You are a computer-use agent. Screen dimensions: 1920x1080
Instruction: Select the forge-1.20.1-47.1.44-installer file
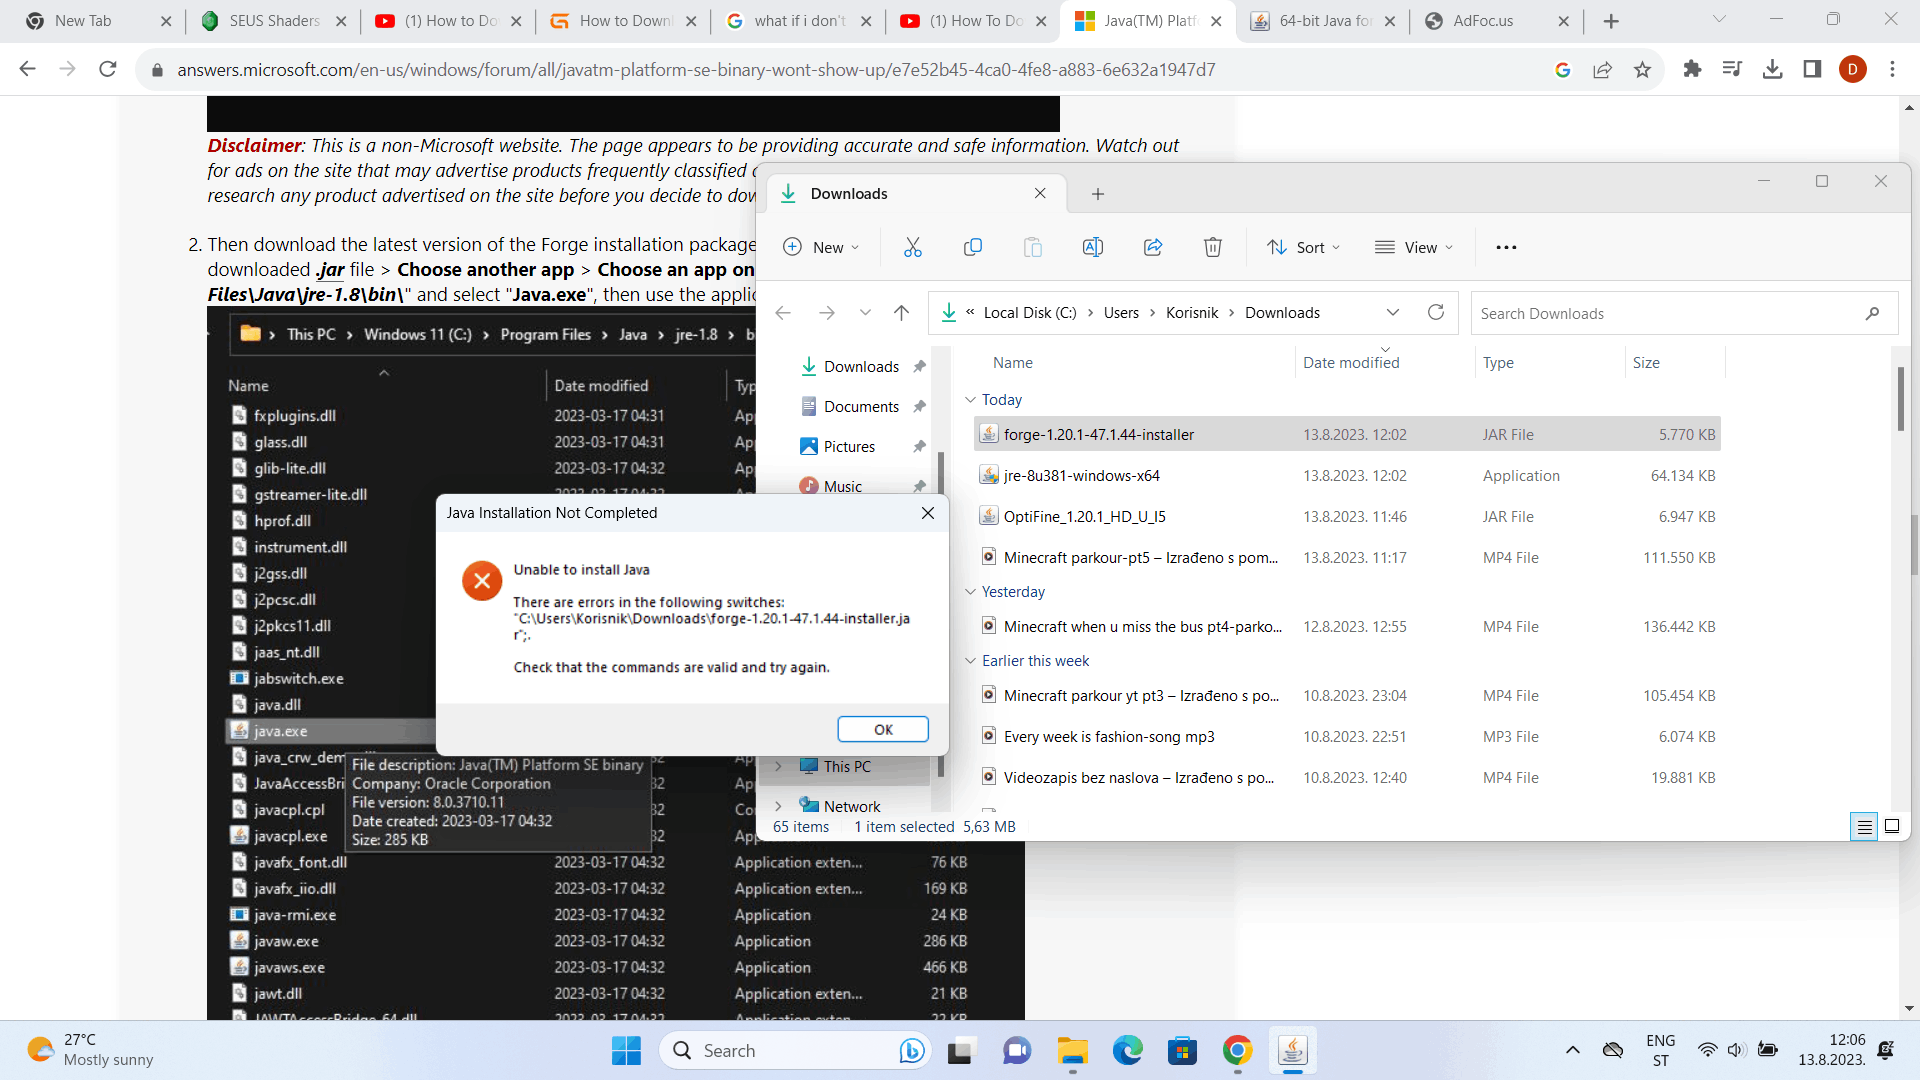point(1098,434)
